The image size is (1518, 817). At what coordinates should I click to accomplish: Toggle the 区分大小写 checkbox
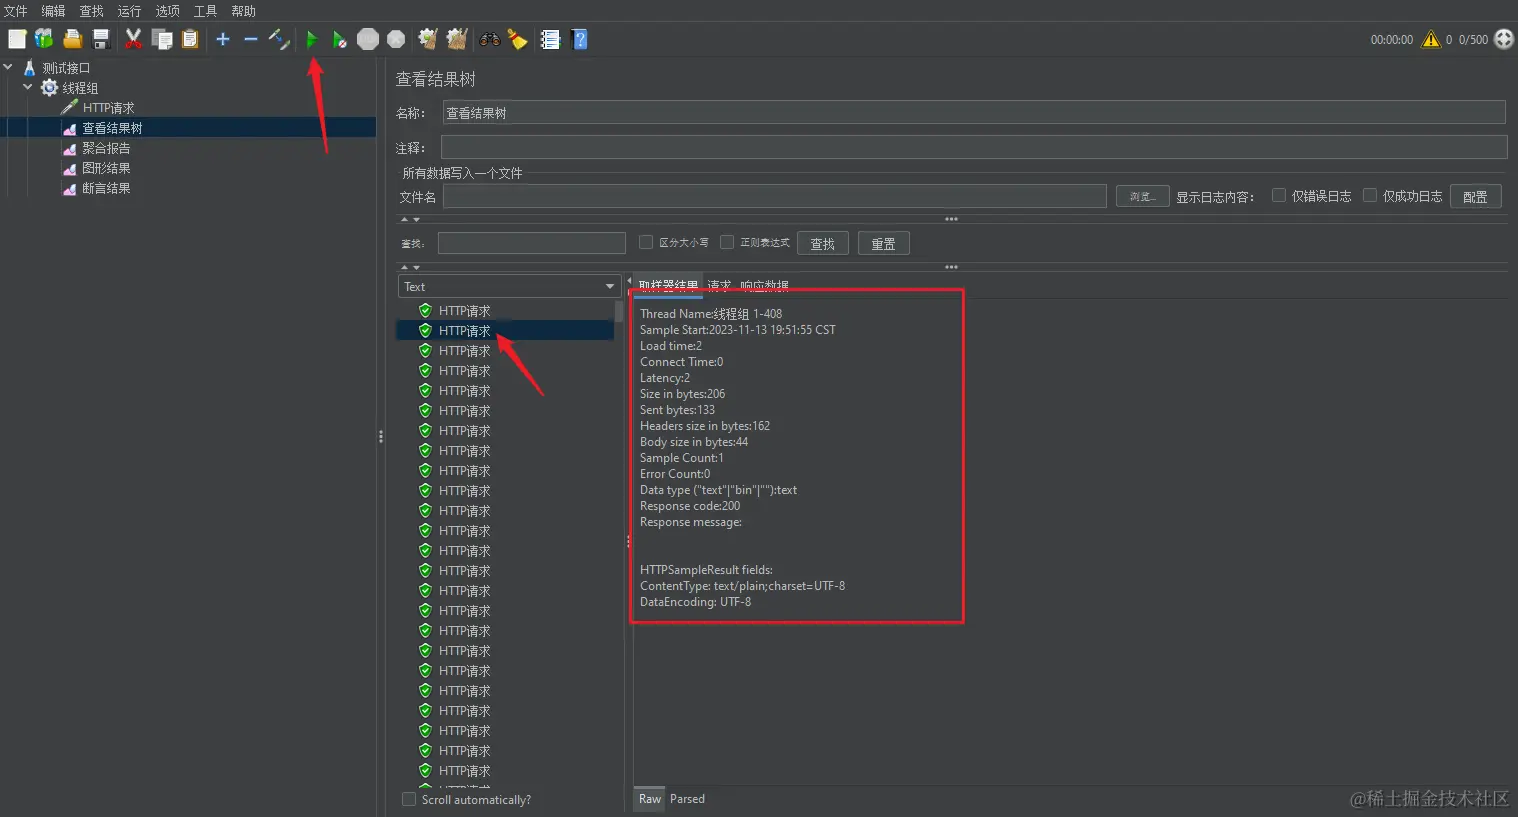click(x=646, y=242)
